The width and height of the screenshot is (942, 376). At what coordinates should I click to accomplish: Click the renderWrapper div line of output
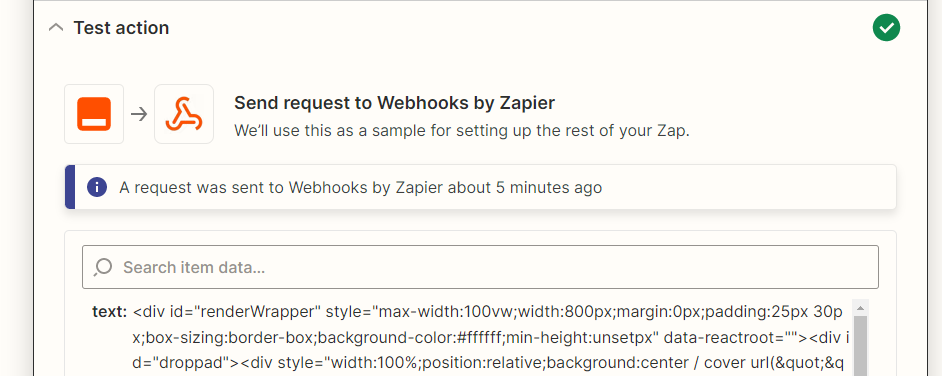pyautogui.click(x=488, y=312)
